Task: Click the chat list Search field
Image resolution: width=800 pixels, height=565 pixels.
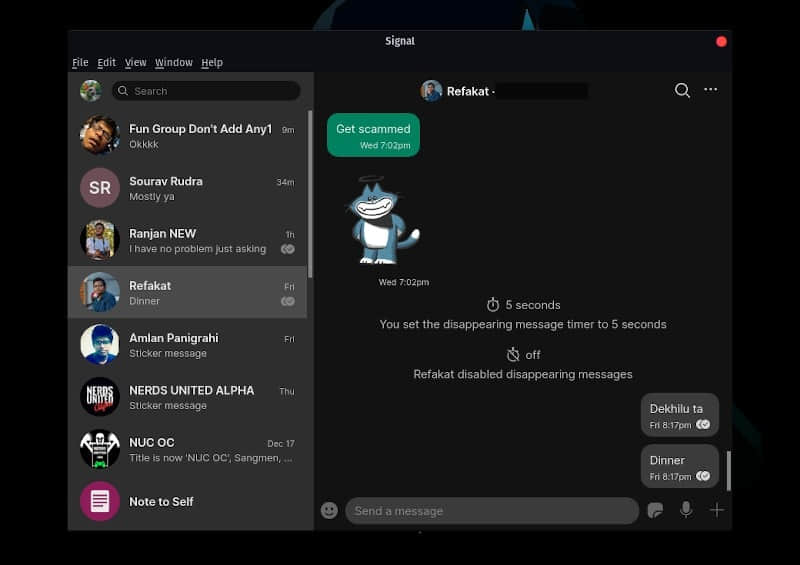Action: click(x=205, y=91)
